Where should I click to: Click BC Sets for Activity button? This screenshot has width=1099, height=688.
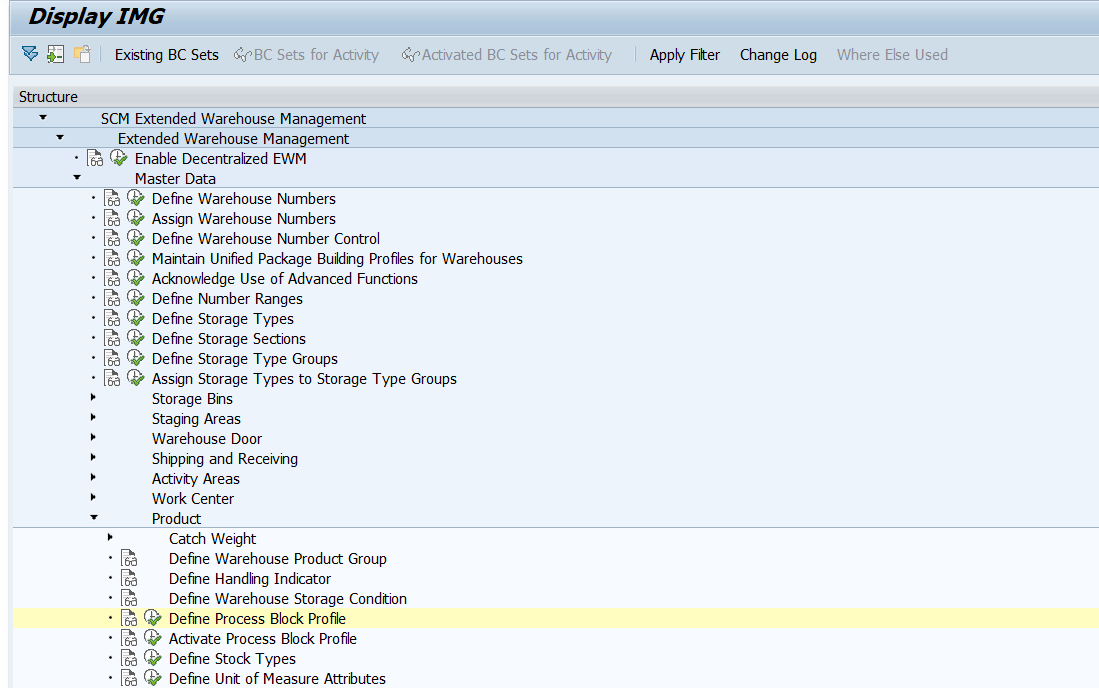[306, 55]
